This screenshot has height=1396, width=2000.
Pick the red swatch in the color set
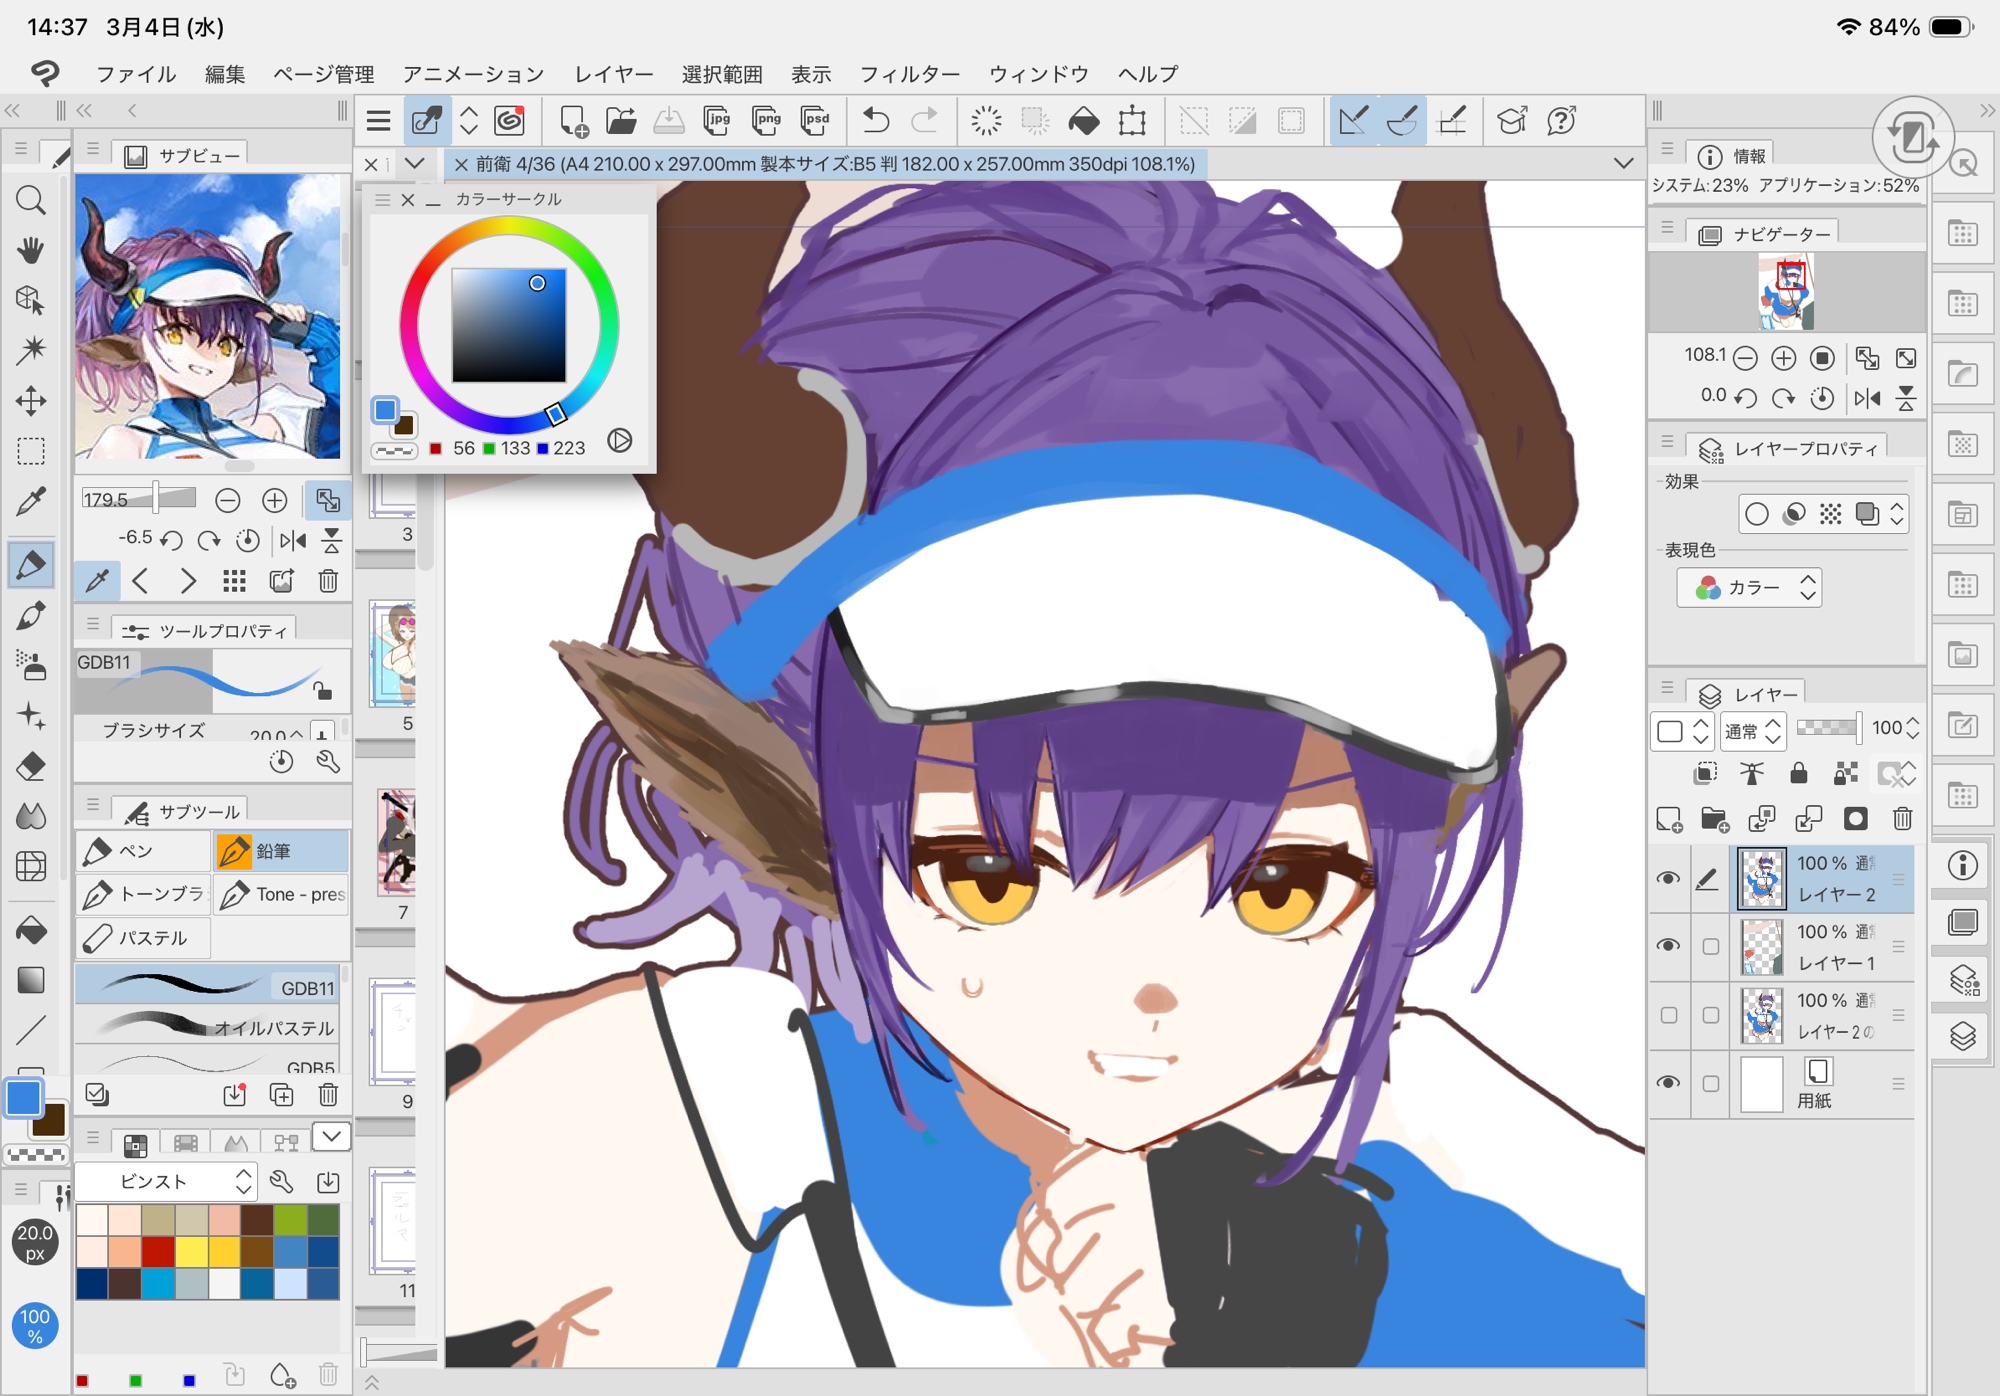pyautogui.click(x=157, y=1250)
